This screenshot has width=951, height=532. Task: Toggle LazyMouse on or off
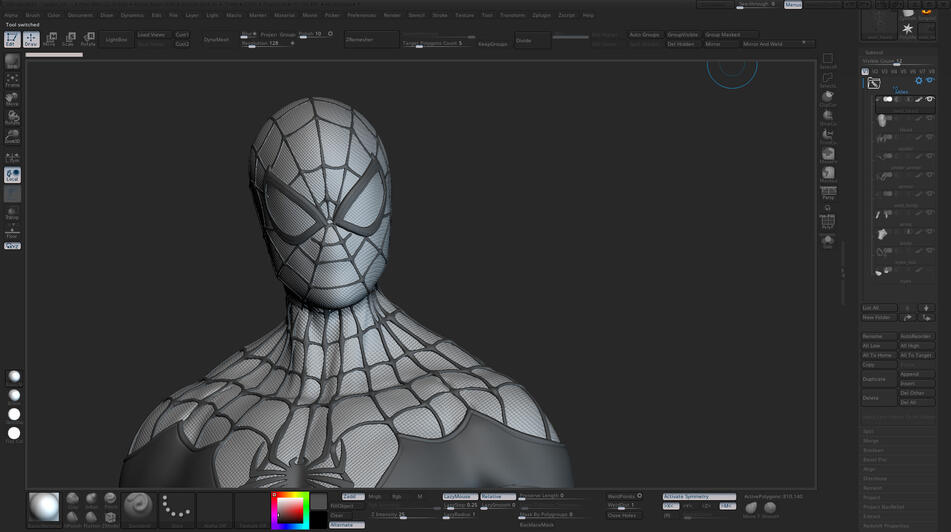click(x=460, y=496)
